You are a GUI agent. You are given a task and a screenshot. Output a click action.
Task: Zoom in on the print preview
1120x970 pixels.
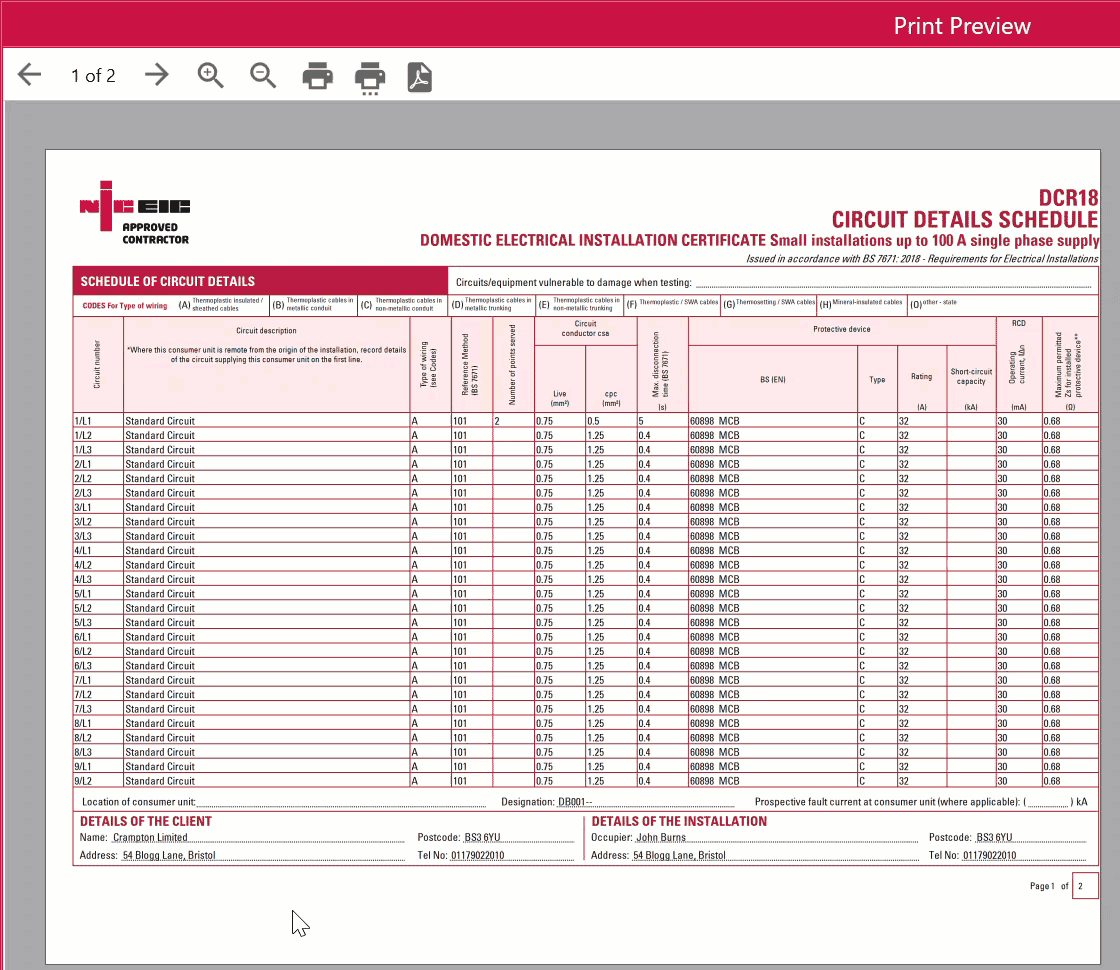click(210, 74)
